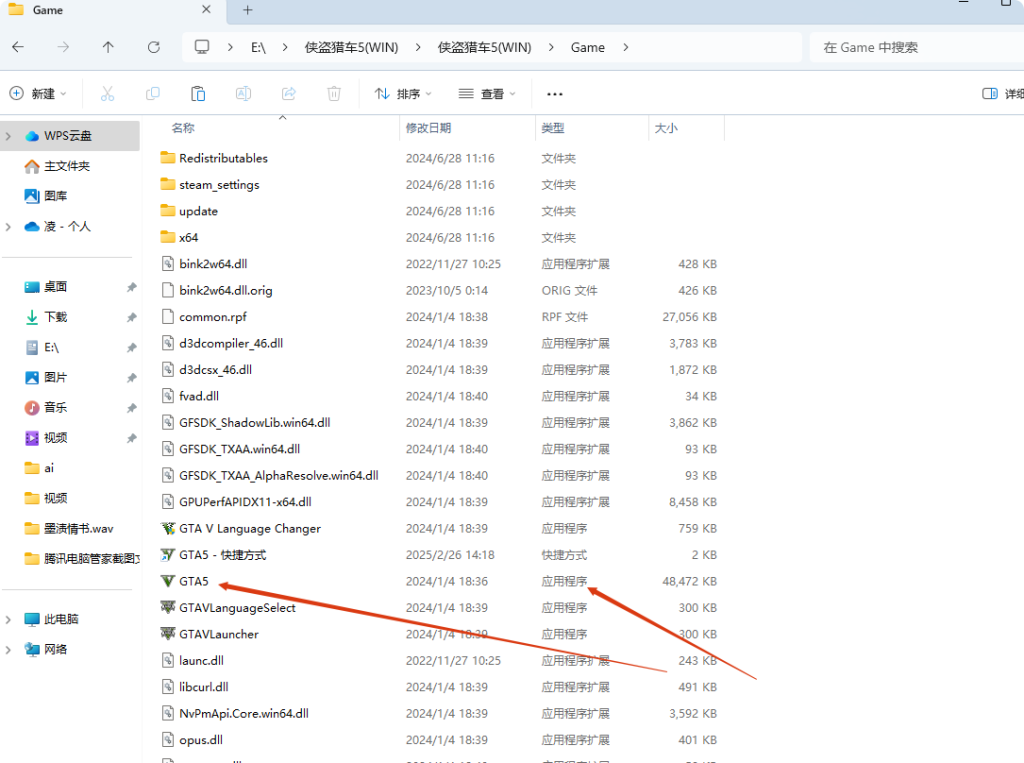Refresh the current folder view
1024x763 pixels.
(x=153, y=47)
